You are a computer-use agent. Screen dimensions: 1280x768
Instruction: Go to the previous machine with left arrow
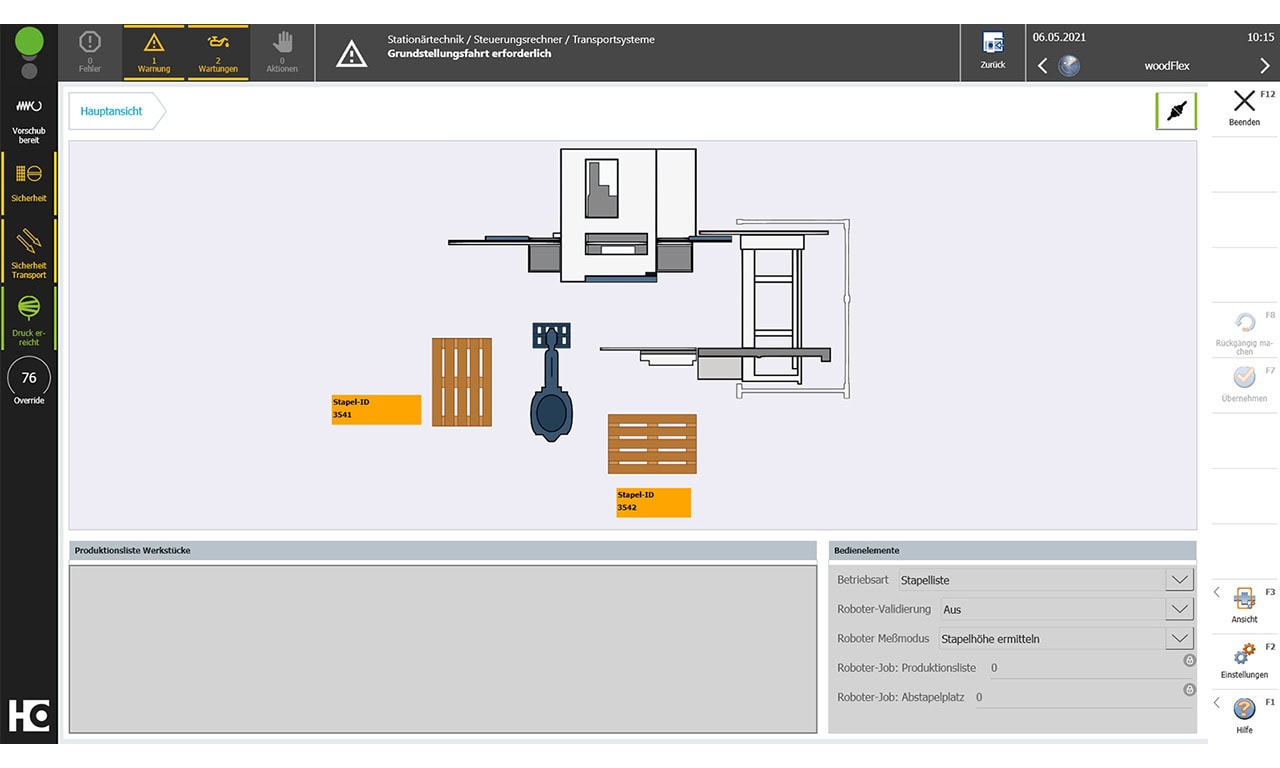click(x=1043, y=66)
